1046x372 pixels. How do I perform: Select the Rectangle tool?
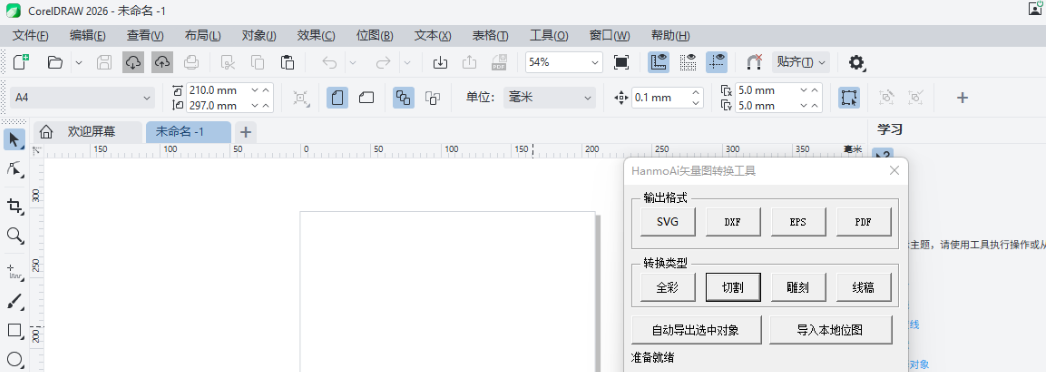tap(14, 331)
